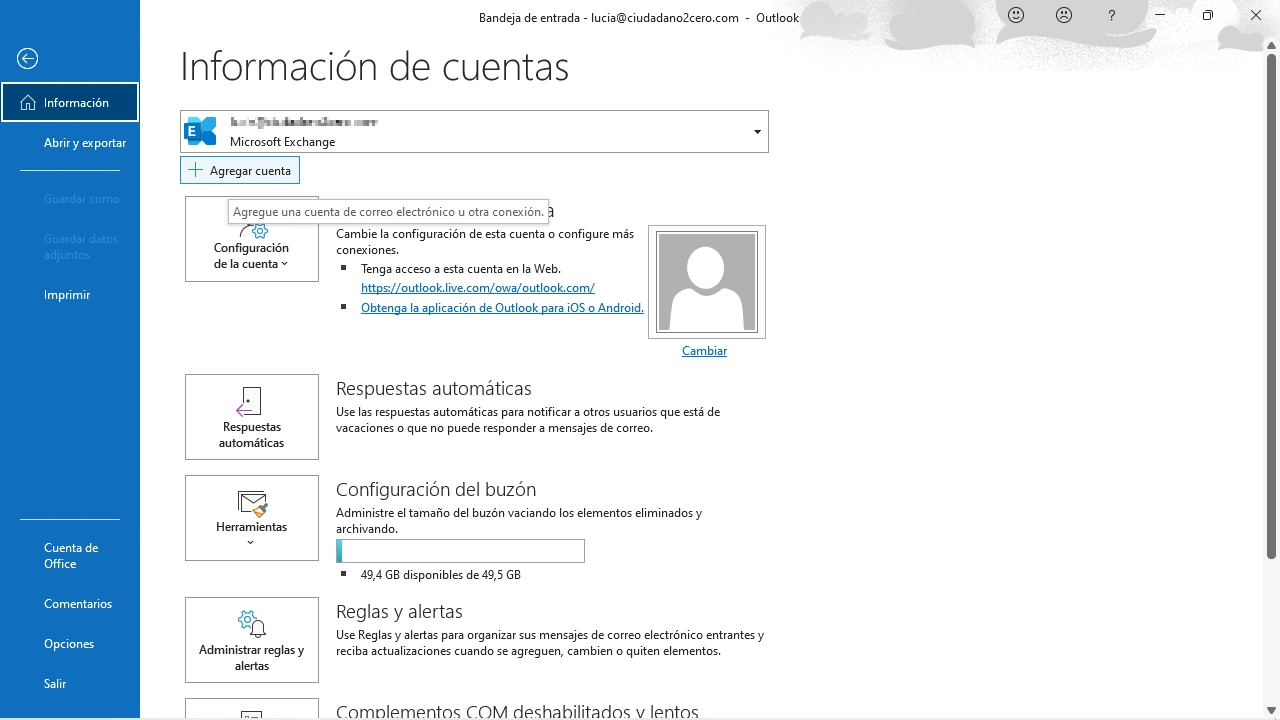Image resolution: width=1280 pixels, height=720 pixels.
Task: Click the Respuestas automáticas heading text
Action: 434,388
